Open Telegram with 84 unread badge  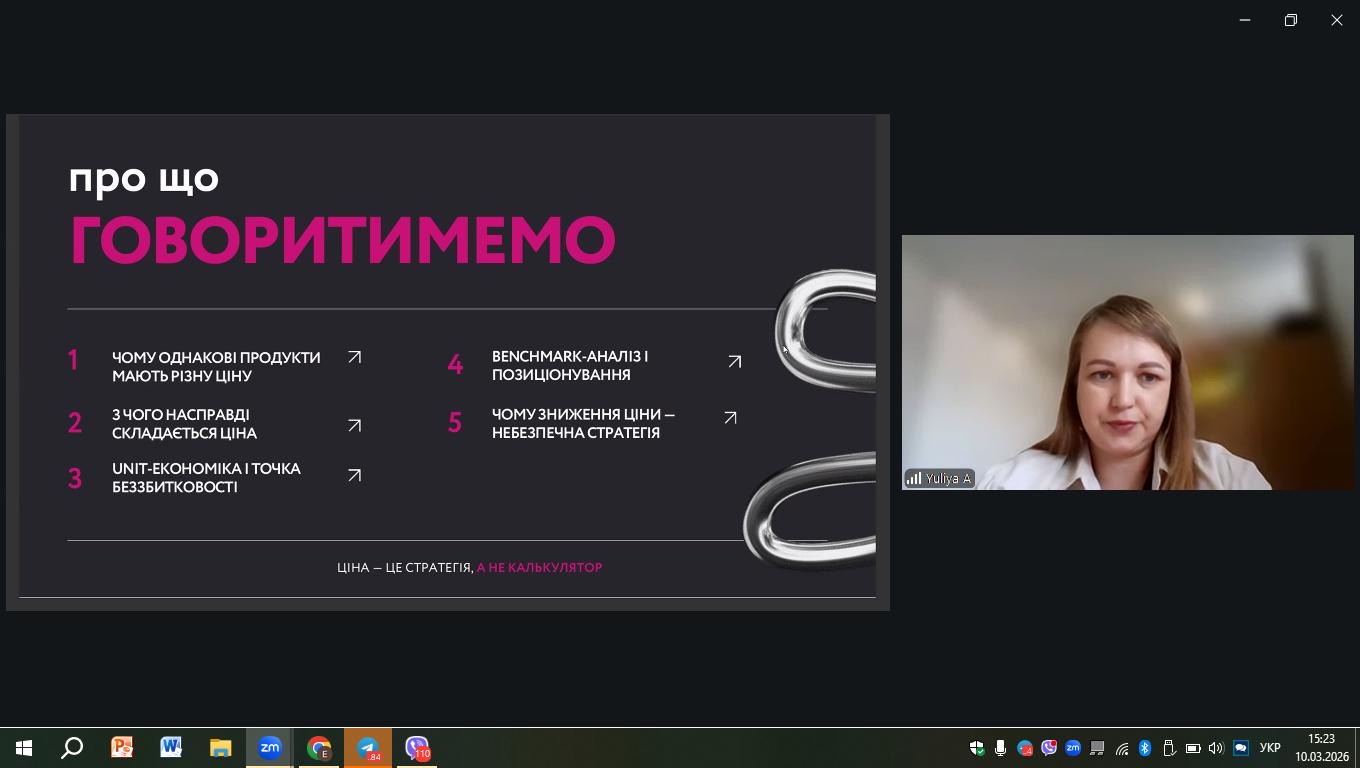[368, 748]
